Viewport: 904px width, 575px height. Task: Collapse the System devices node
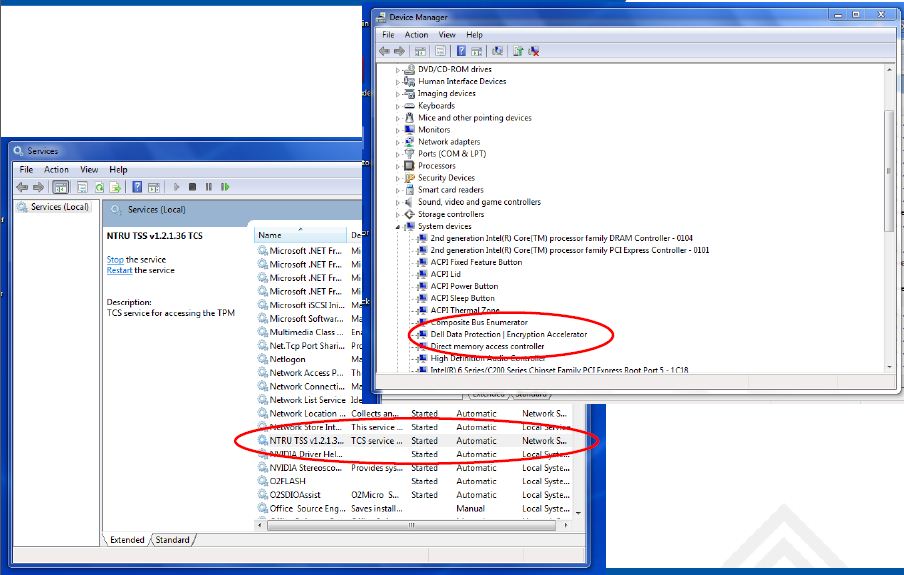[x=398, y=226]
